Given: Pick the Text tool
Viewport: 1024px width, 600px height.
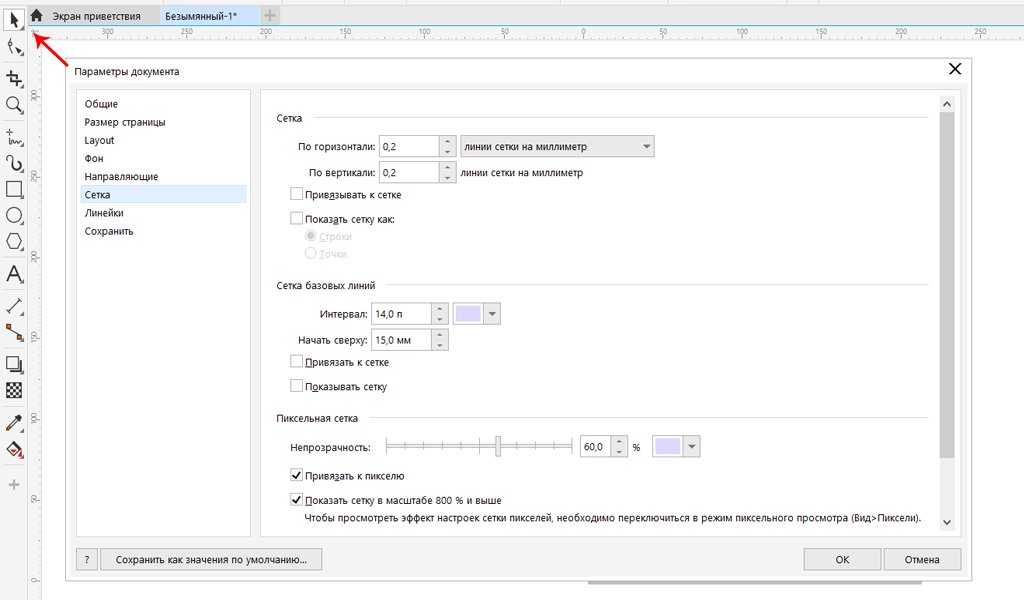Looking at the screenshot, I should pyautogui.click(x=14, y=274).
